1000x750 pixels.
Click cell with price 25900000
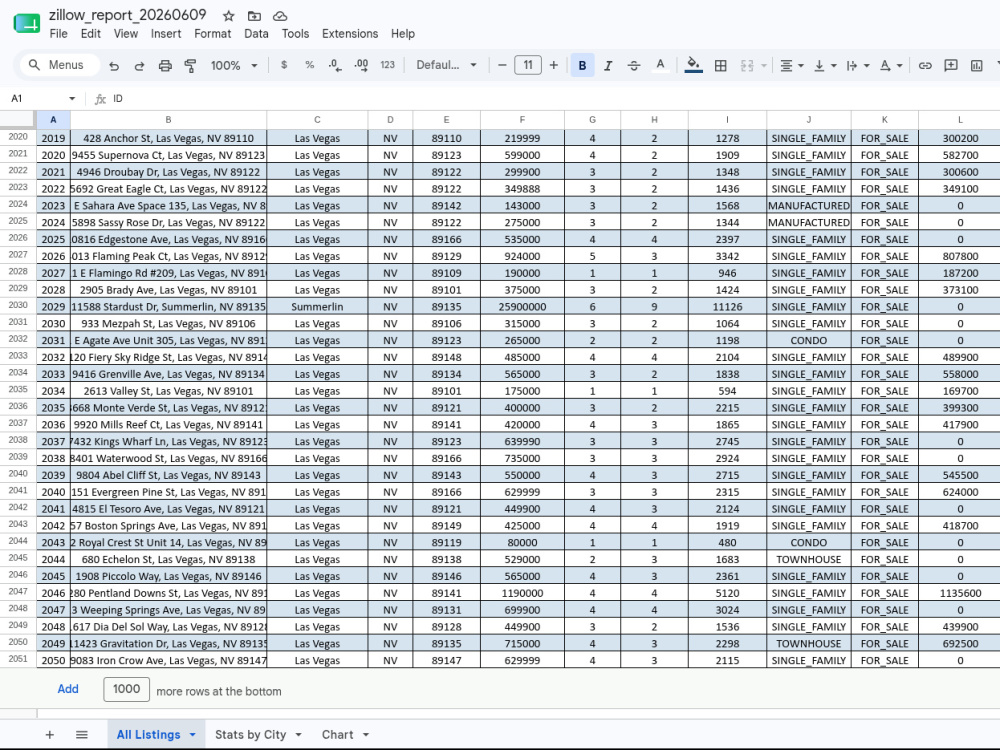[522, 307]
